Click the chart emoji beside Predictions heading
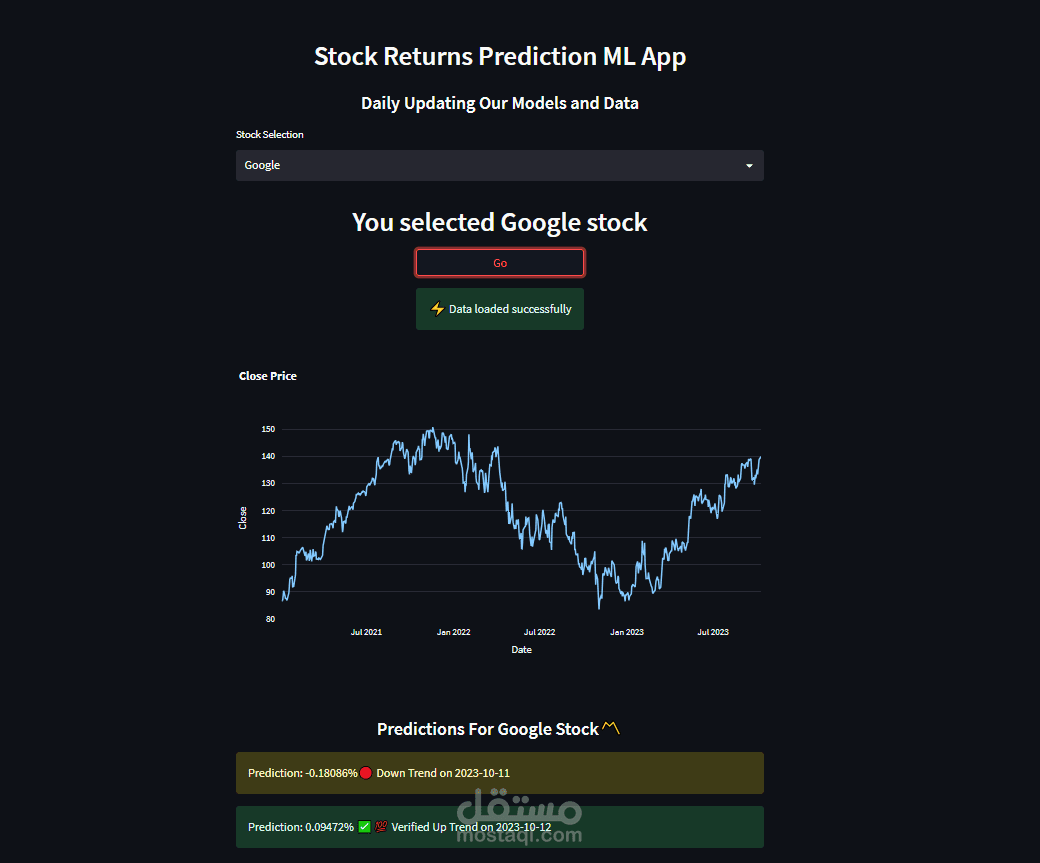1040x863 pixels. click(611, 728)
